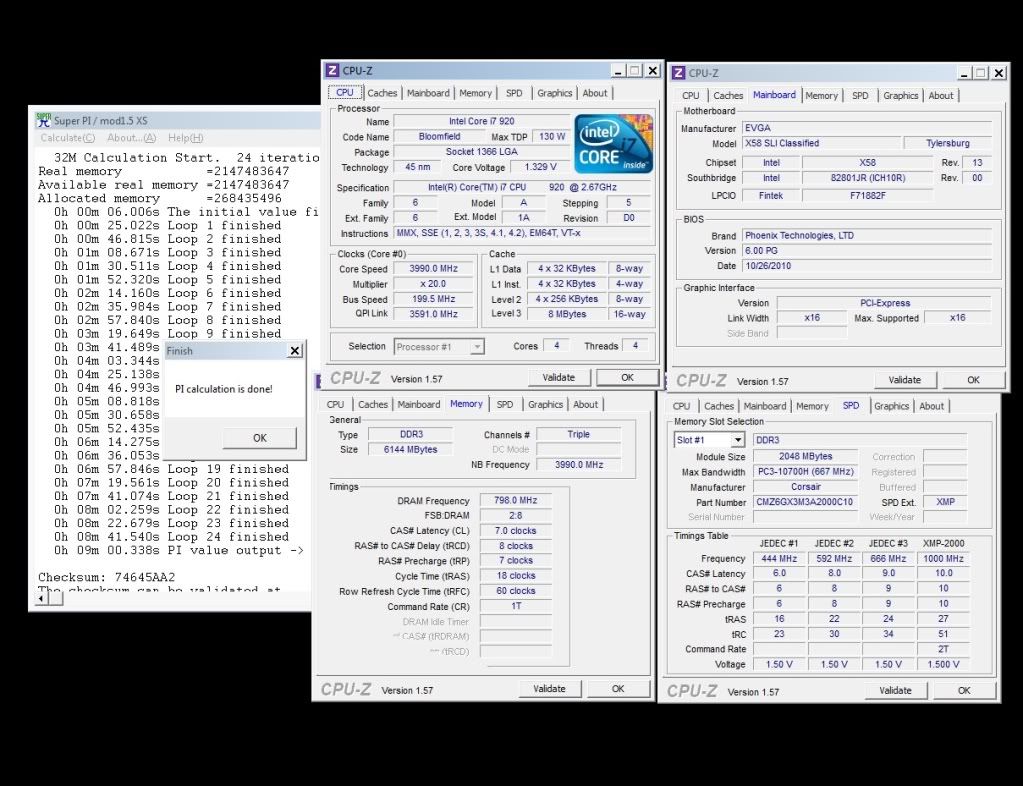Click the Bus Speed 199.5 MHz value
Viewport: 1023px width, 786px height.
coord(434,299)
